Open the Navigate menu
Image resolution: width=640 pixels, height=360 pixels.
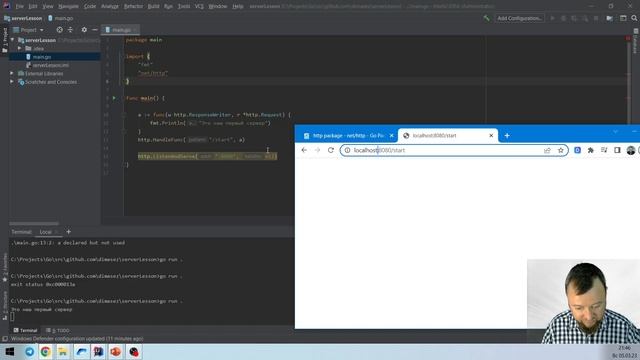(x=68, y=6)
